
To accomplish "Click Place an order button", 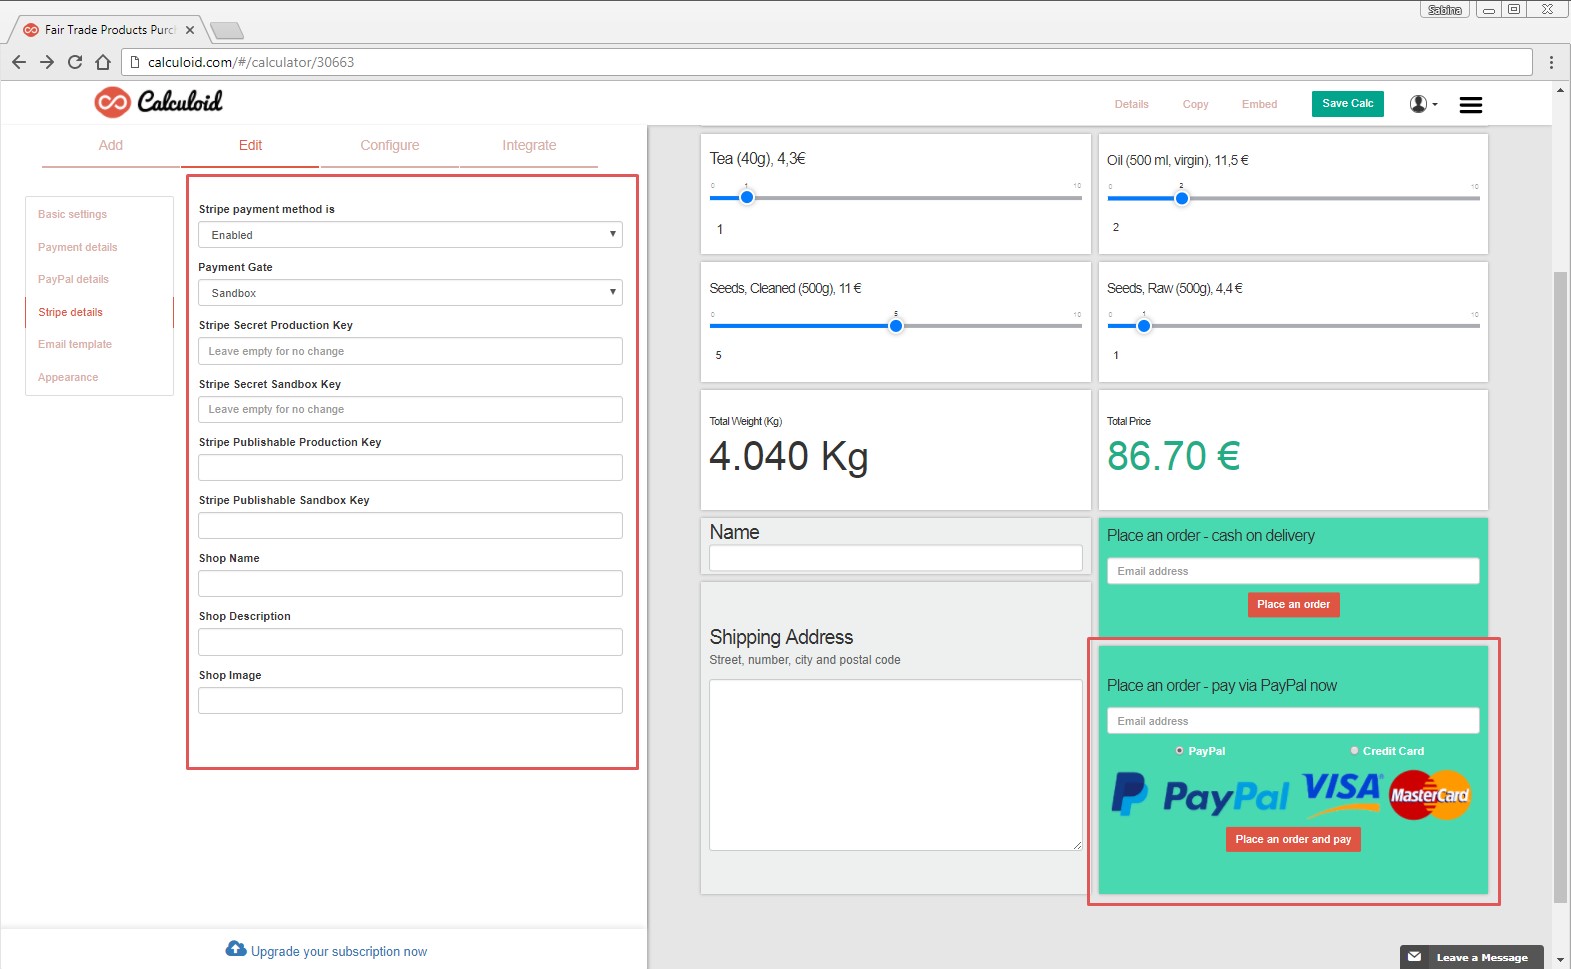I will (1293, 604).
